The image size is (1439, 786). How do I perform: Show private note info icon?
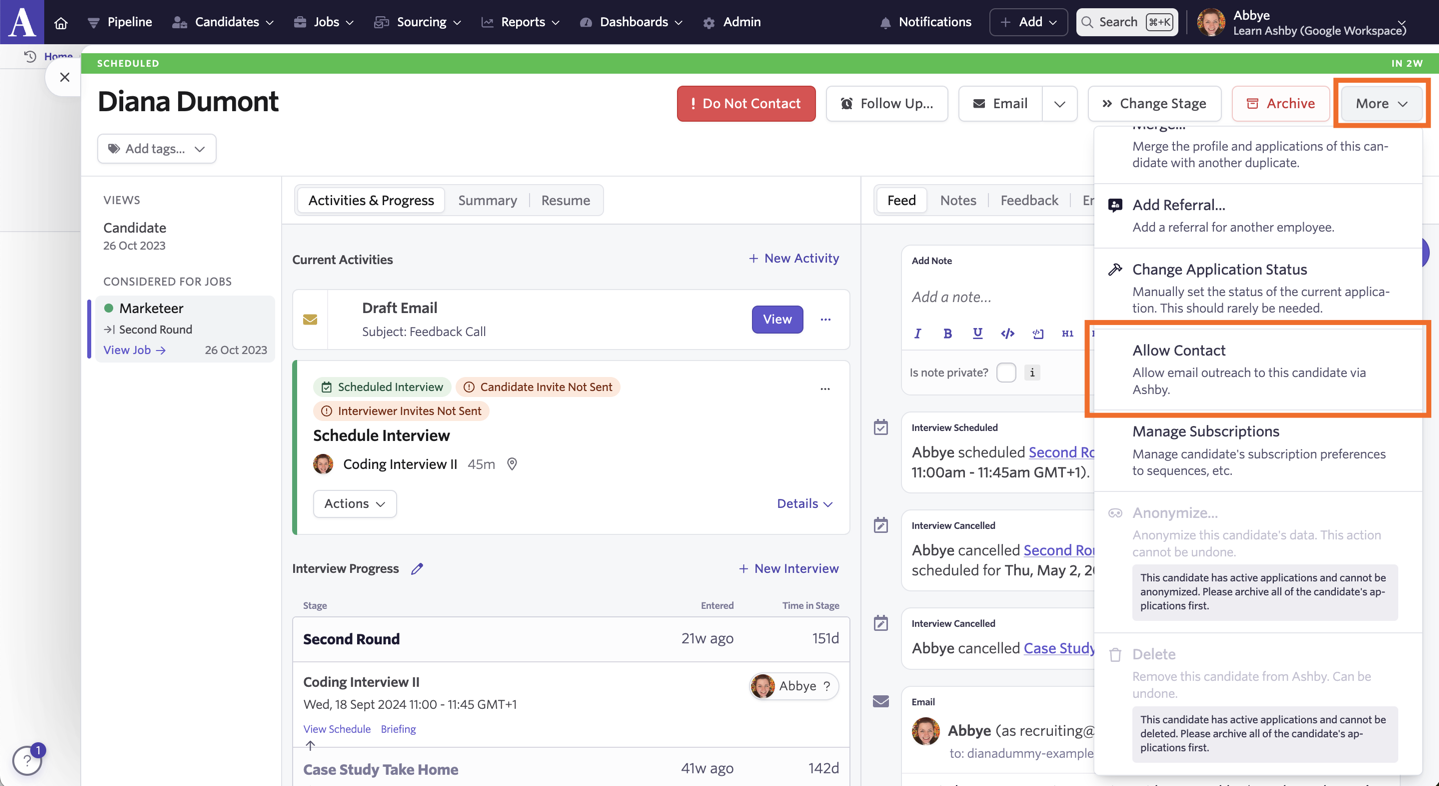click(1032, 373)
